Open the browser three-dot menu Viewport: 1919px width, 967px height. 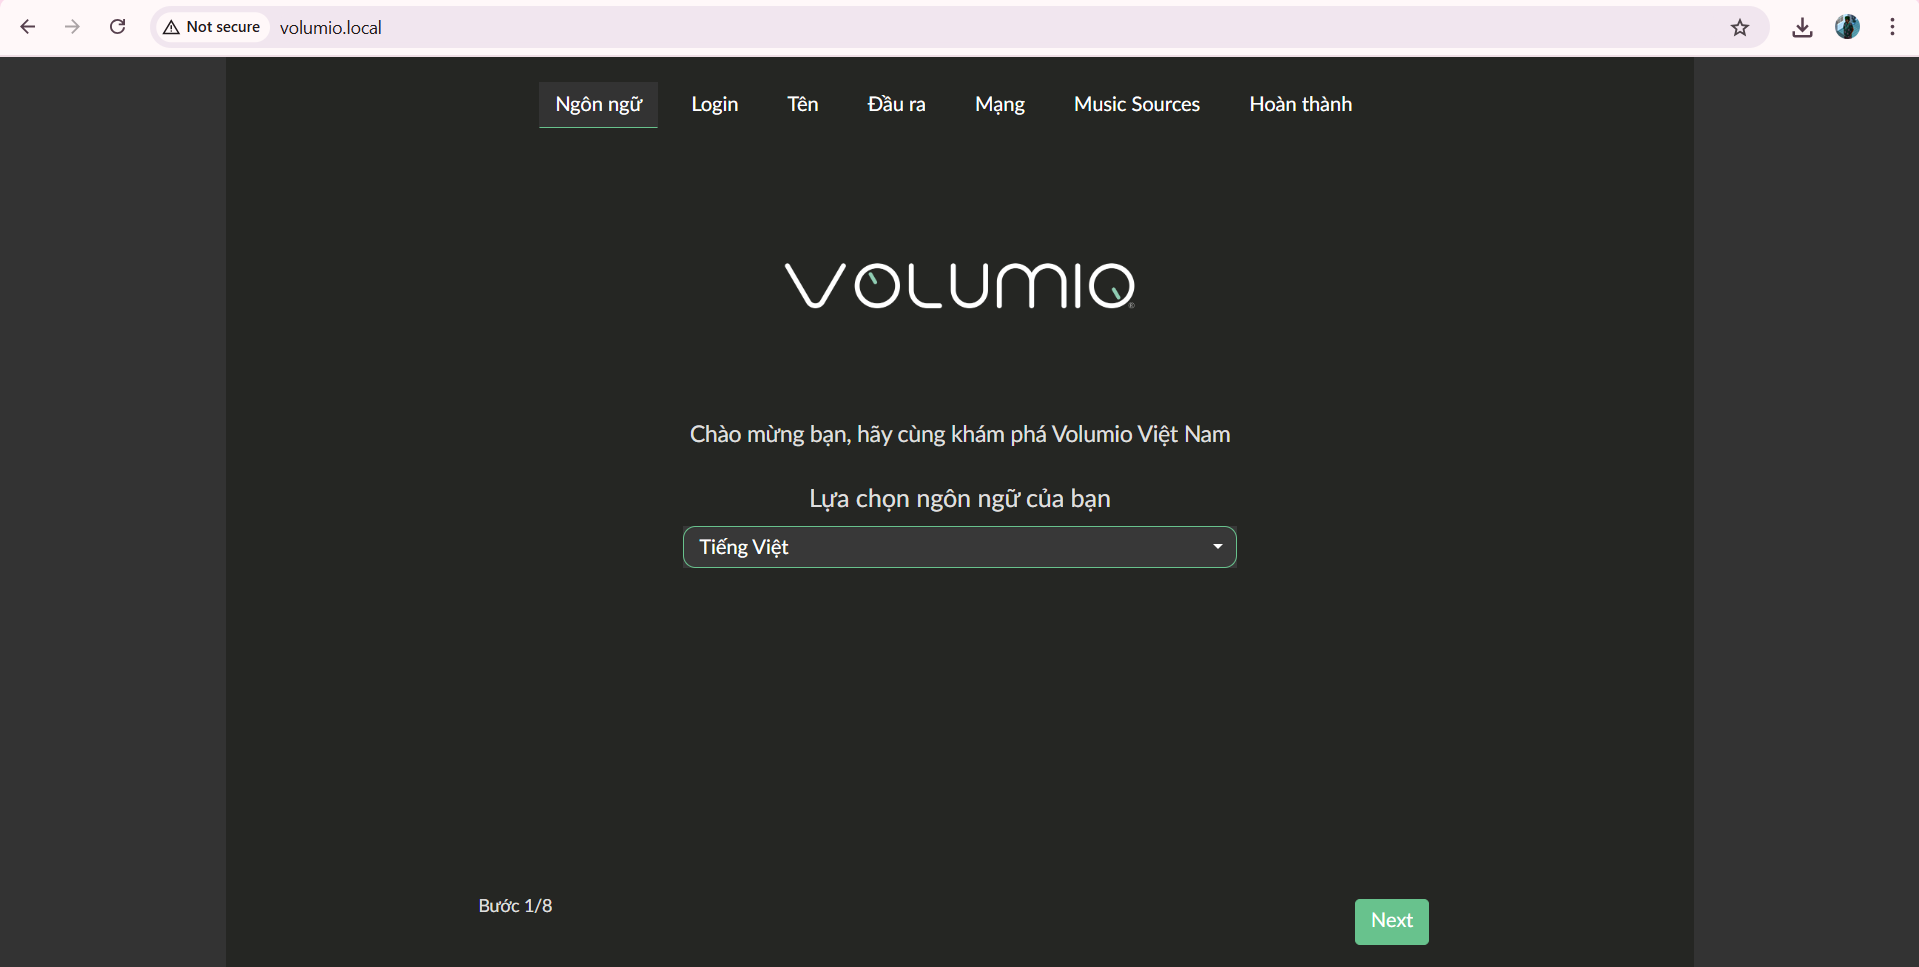pos(1892,27)
